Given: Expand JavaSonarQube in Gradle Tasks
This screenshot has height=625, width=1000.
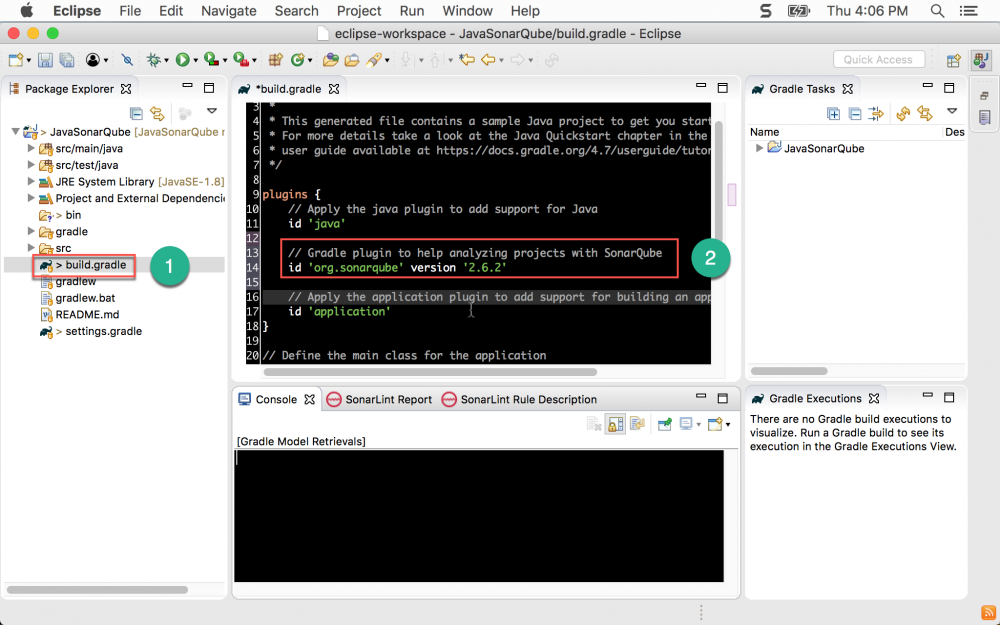Looking at the screenshot, I should pyautogui.click(x=759, y=148).
